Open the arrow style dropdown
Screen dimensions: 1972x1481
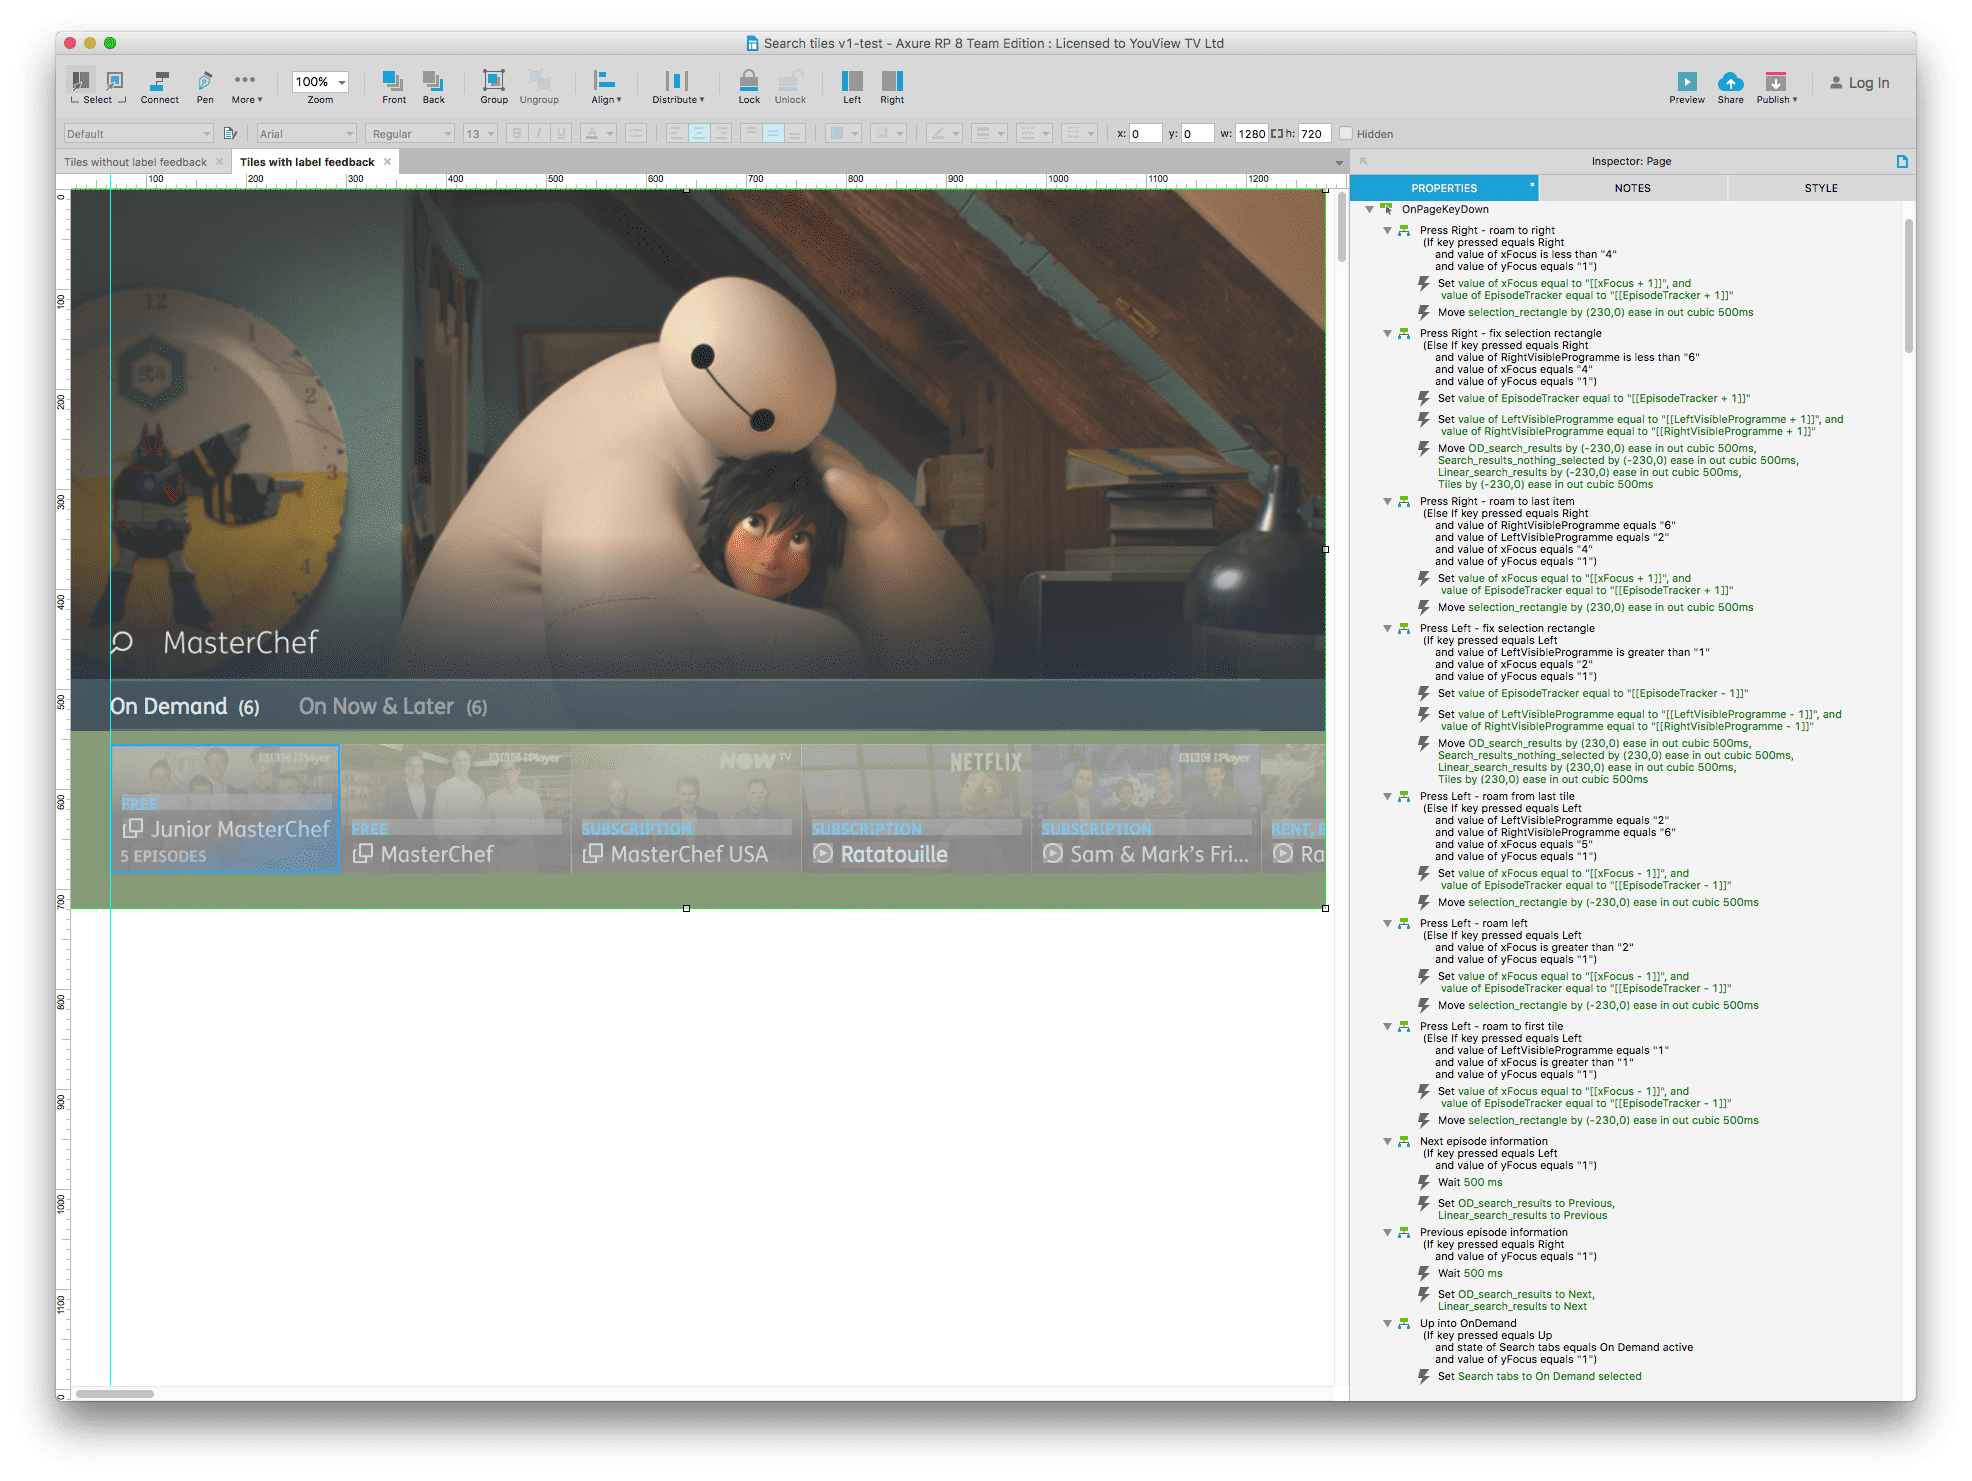click(1079, 133)
